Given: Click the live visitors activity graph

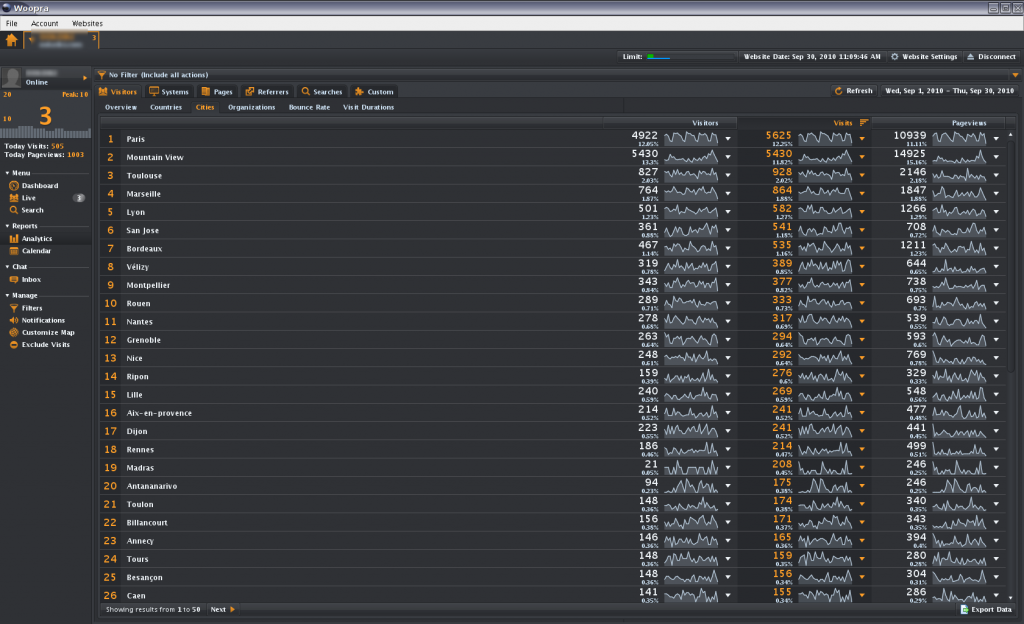Looking at the screenshot, I should tap(46, 132).
